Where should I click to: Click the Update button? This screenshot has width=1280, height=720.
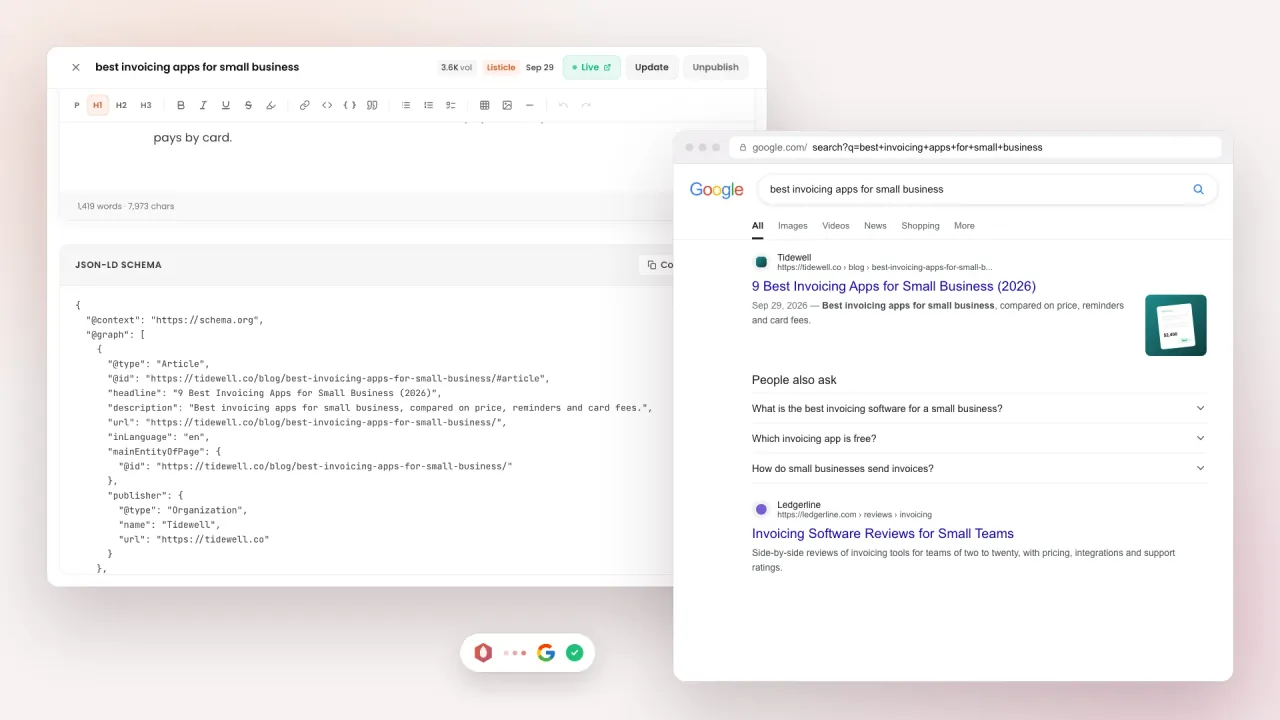coord(652,67)
